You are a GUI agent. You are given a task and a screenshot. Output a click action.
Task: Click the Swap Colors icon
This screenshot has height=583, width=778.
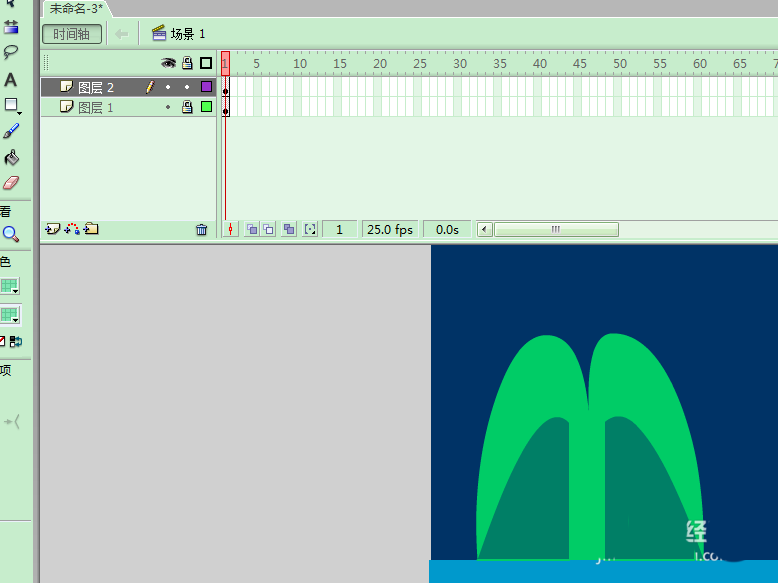click(x=16, y=341)
